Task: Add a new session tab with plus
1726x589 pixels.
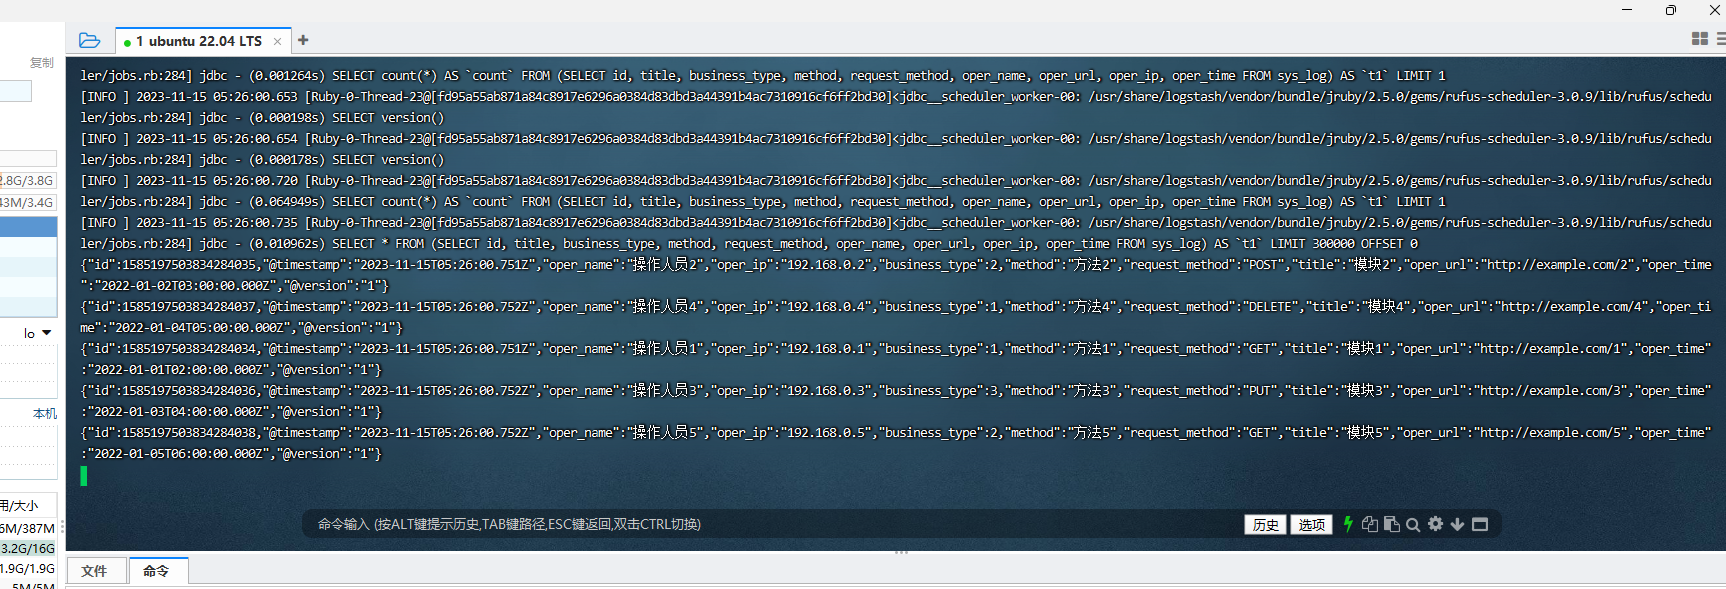Action: pyautogui.click(x=303, y=40)
